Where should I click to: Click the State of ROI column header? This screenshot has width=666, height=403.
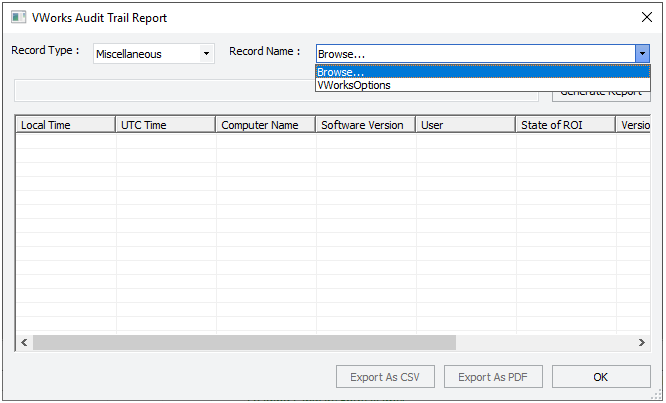tap(565, 125)
